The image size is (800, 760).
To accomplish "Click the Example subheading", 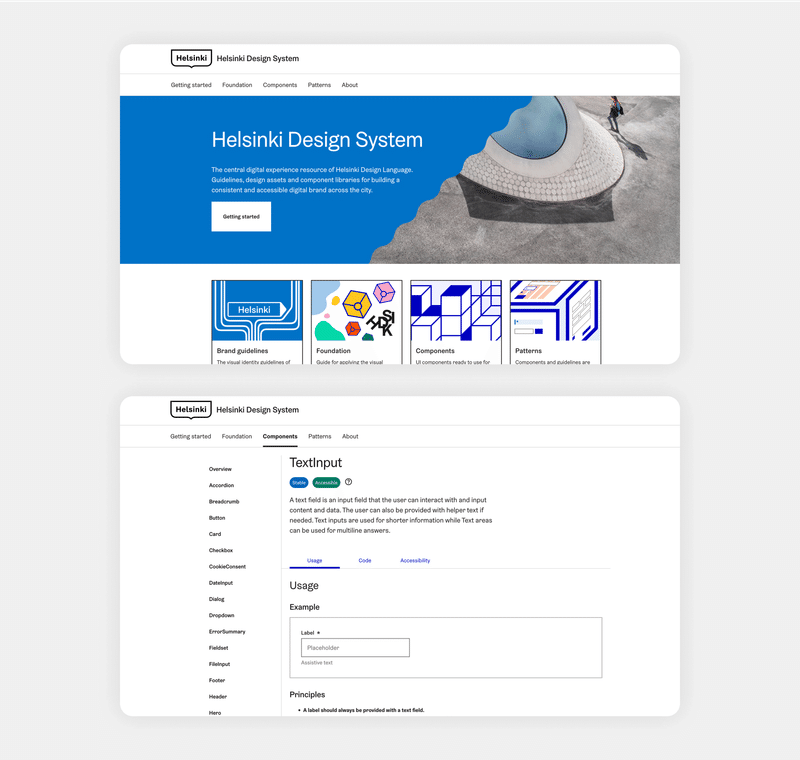I will [x=305, y=607].
